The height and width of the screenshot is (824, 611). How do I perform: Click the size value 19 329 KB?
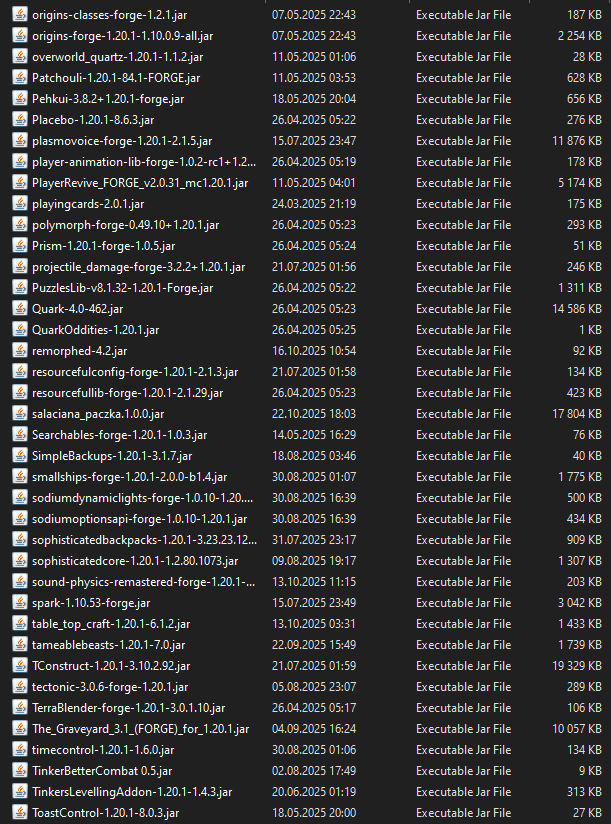coord(577,666)
